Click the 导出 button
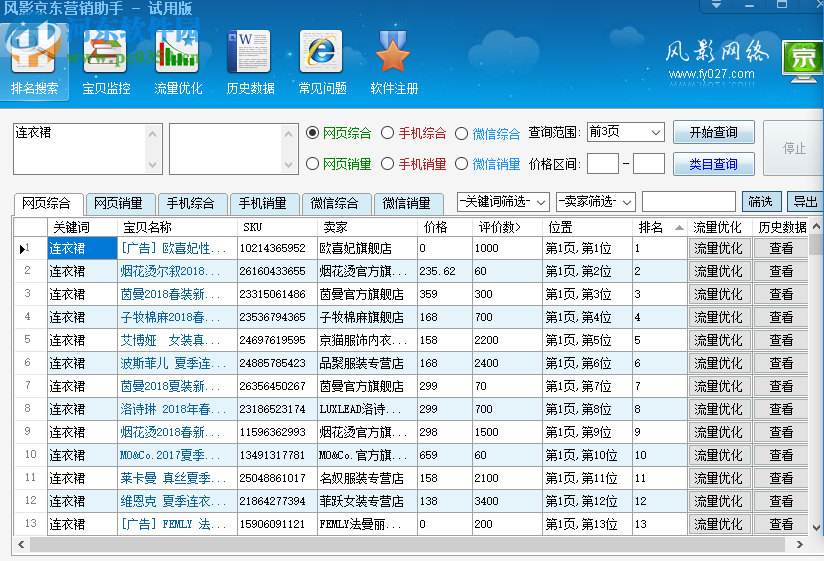824x561 pixels. click(805, 202)
